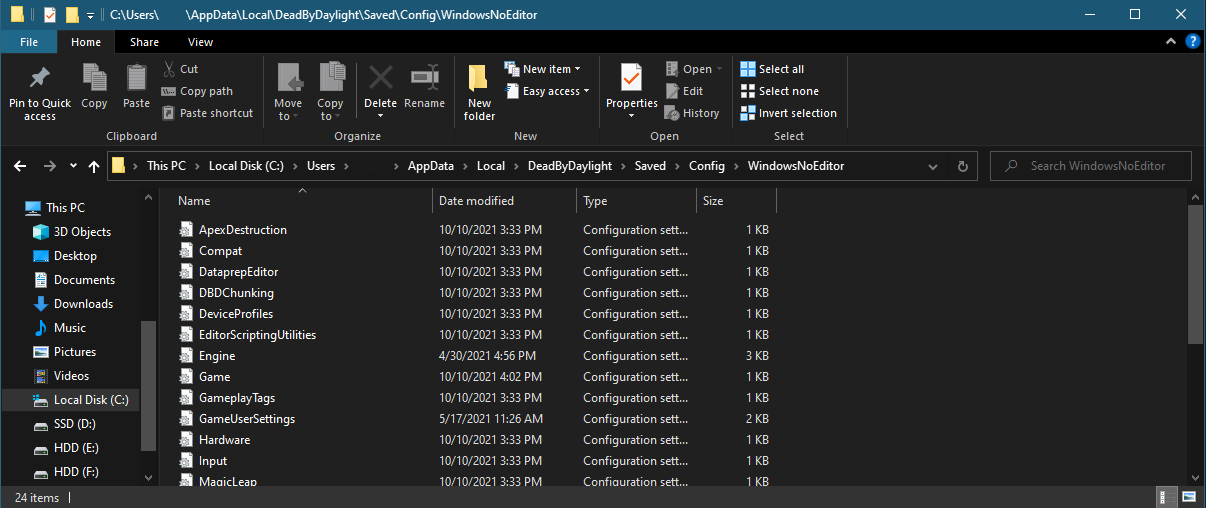This screenshot has width=1206, height=508.
Task: Select the Cut scissors command
Action: pos(180,69)
